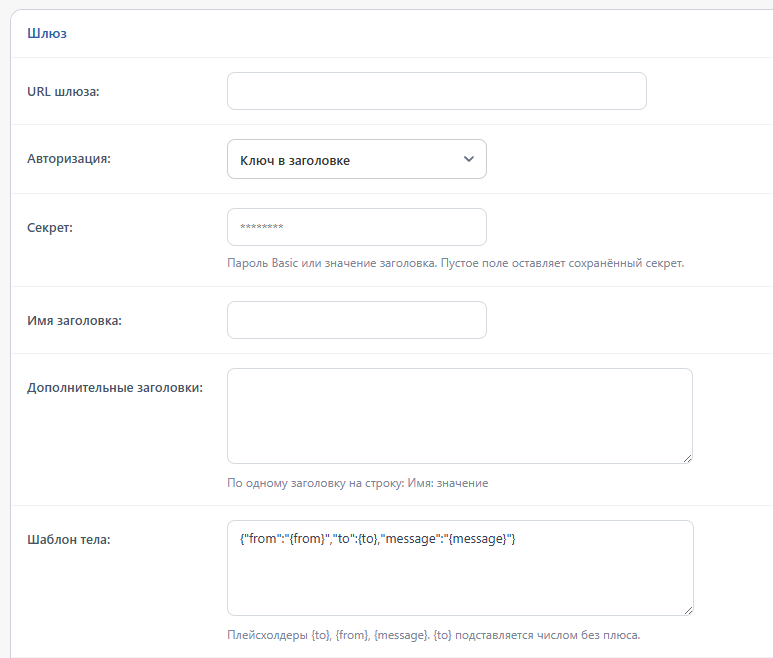Open the Авторизация dropdown
This screenshot has height=658, width=773.
(356, 159)
